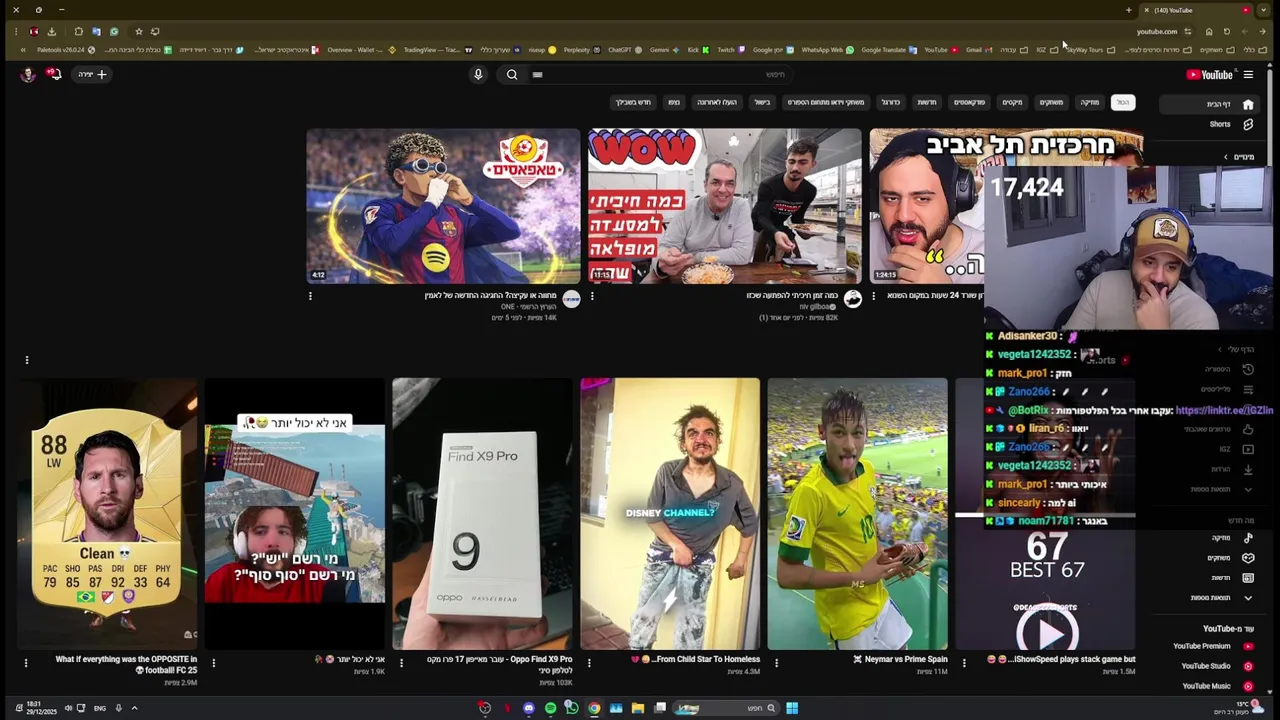The width and height of the screenshot is (1280, 720).
Task: Open Discord from the taskbar
Action: pyautogui.click(x=529, y=708)
